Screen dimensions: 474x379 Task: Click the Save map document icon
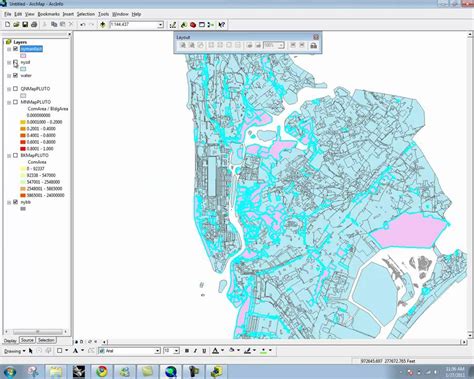(25, 25)
